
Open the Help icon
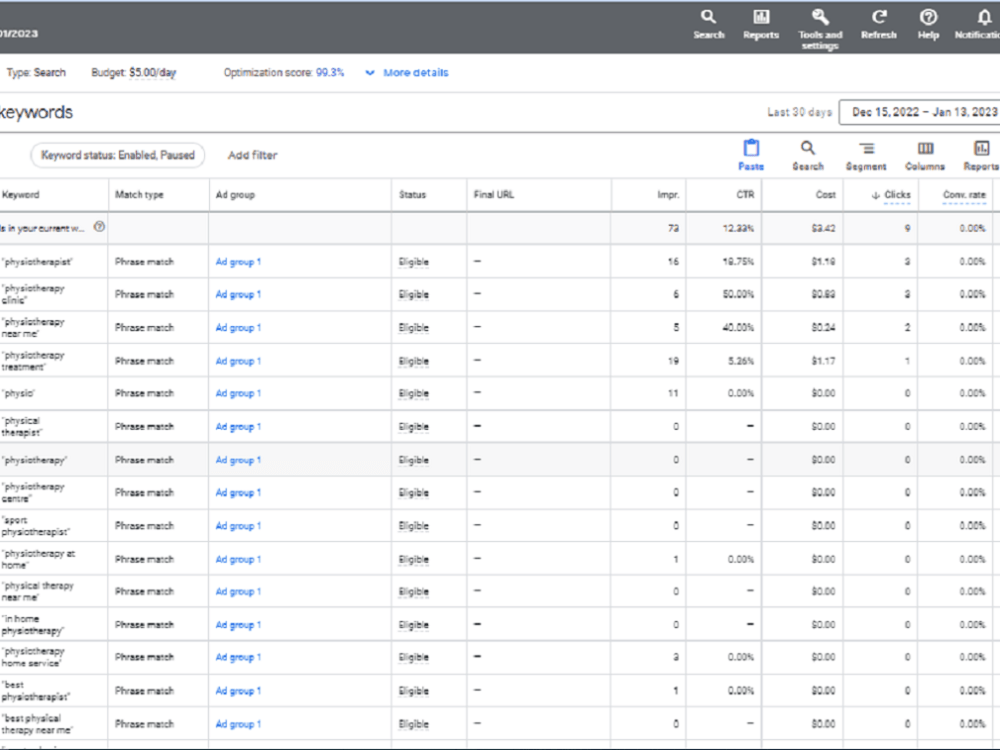point(928,17)
